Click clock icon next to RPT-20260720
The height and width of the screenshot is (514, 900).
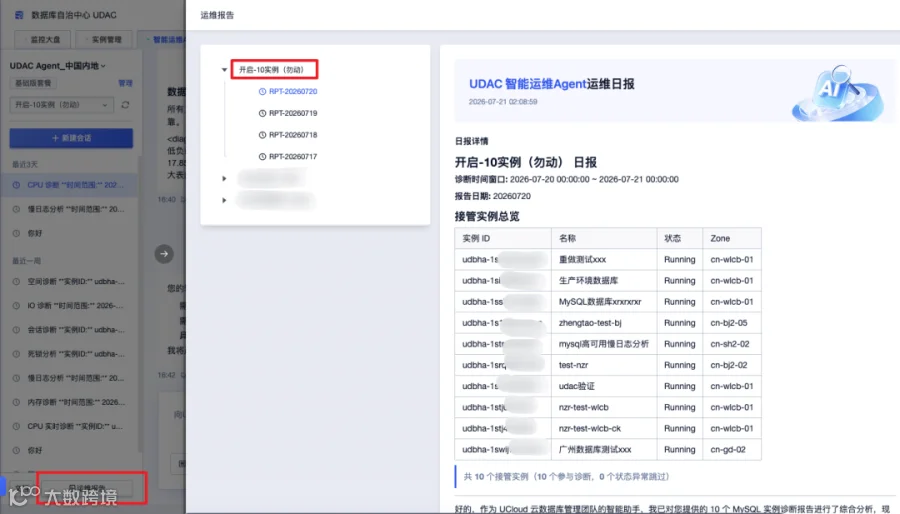tap(262, 91)
